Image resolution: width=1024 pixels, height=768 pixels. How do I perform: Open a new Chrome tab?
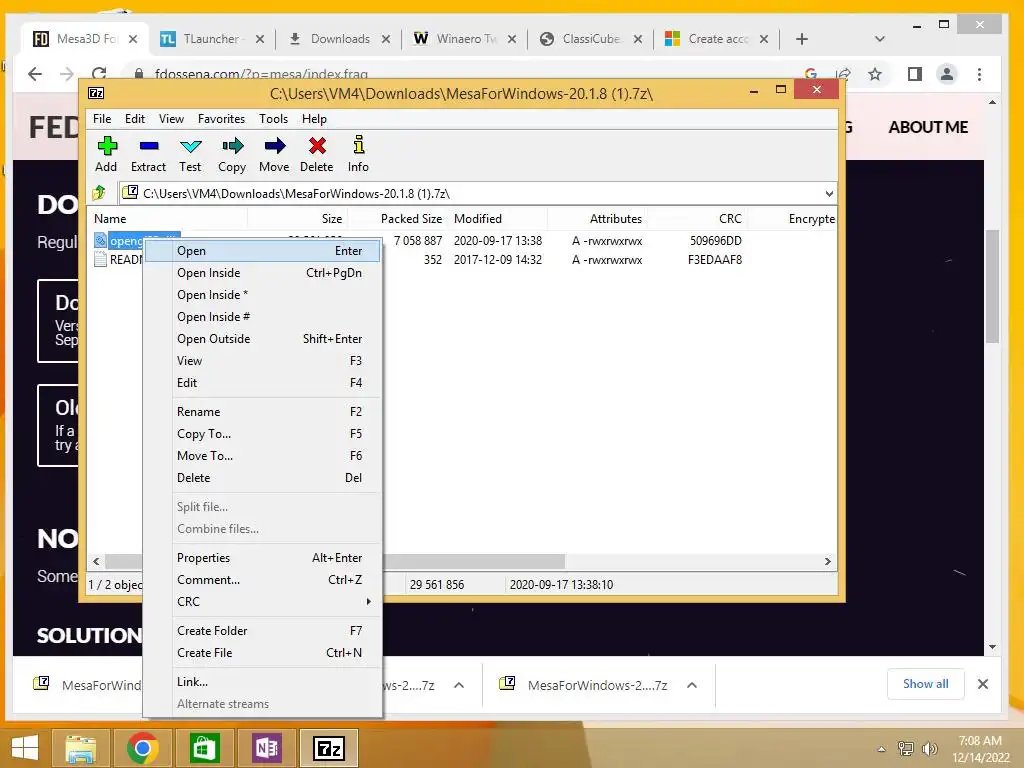pyautogui.click(x=802, y=39)
